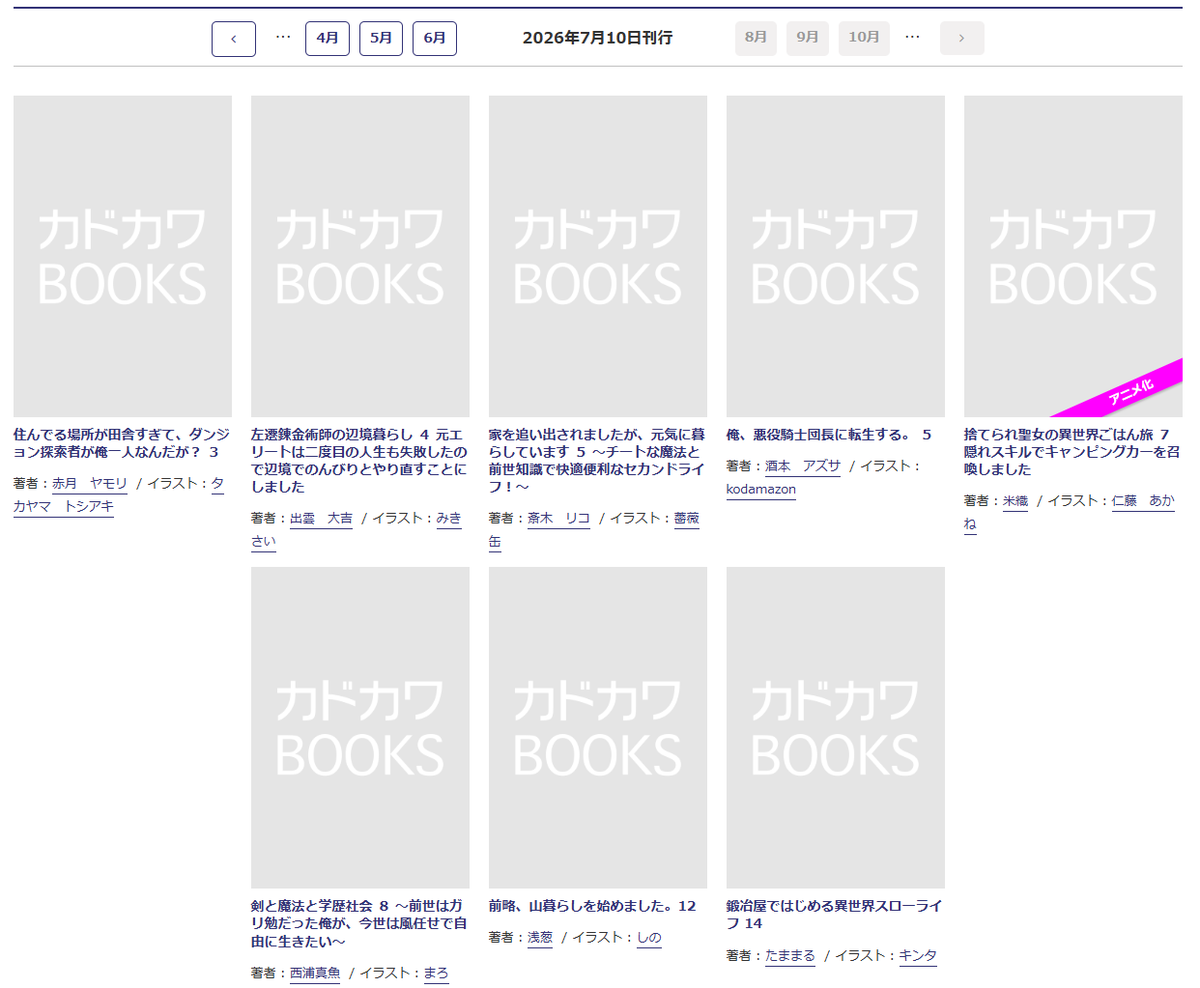Screen dimensions: 1200x988
Task: Visit author 出雲 大吉
Action: tap(321, 518)
